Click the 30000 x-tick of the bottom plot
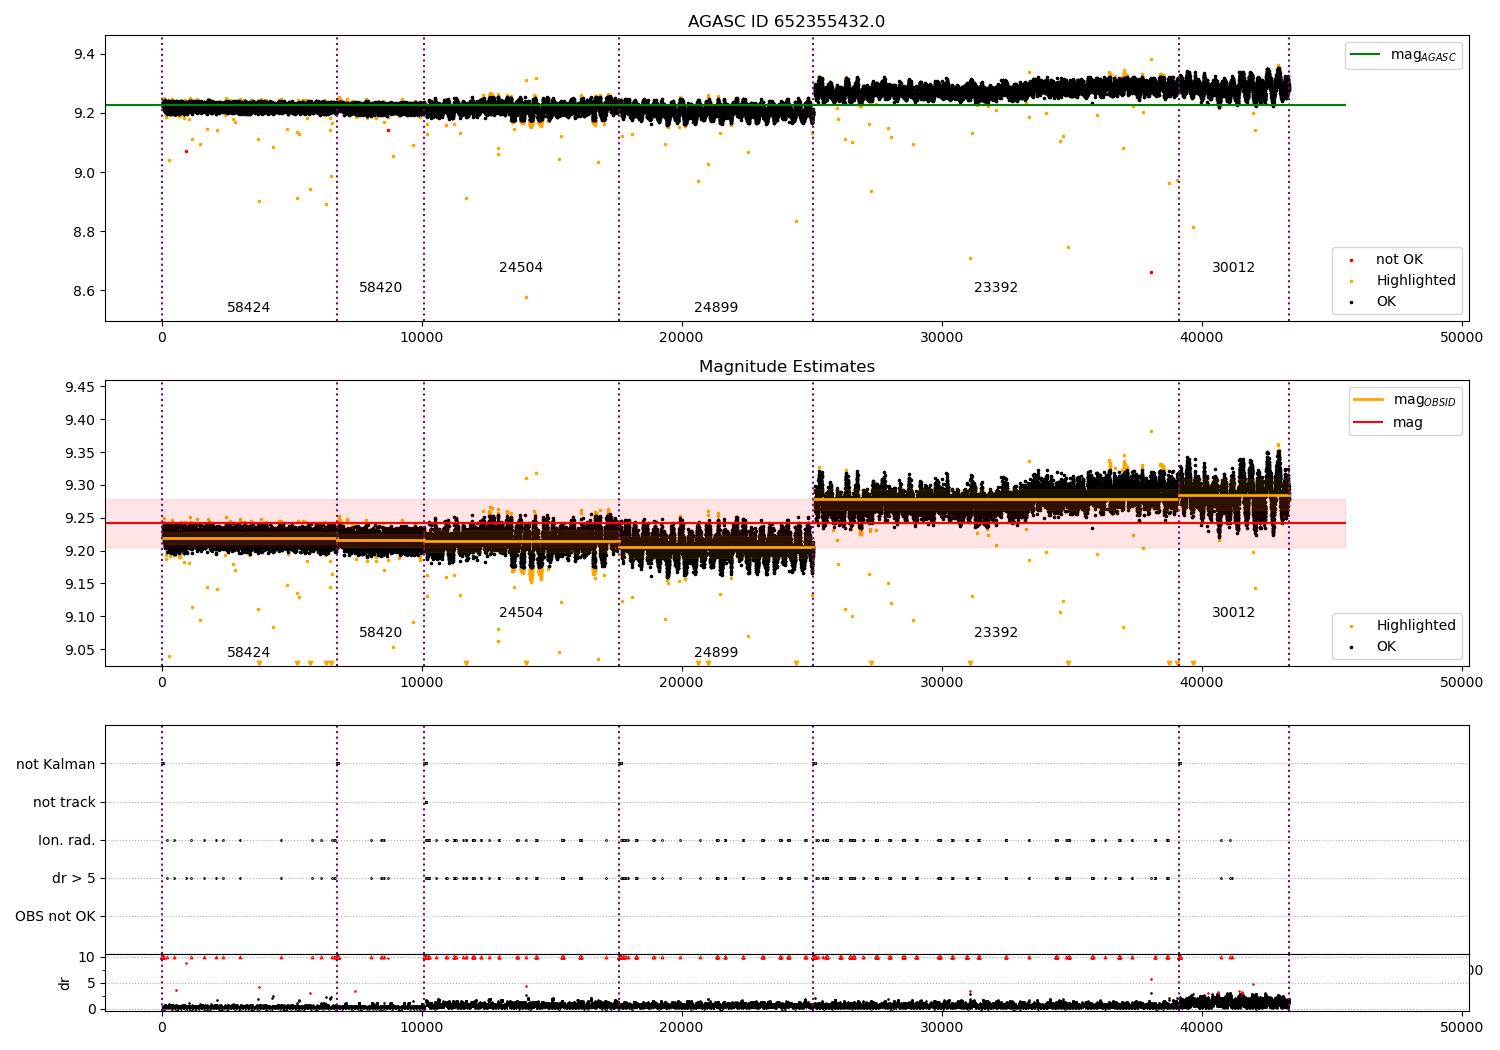This screenshot has width=1500, height=1050. coord(941,1026)
